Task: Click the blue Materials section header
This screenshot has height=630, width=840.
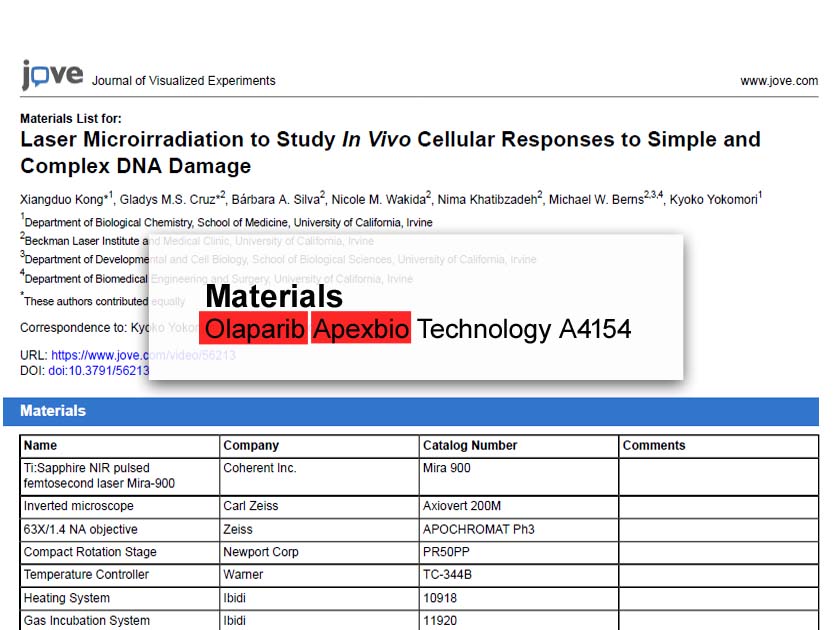Action: pos(53,411)
